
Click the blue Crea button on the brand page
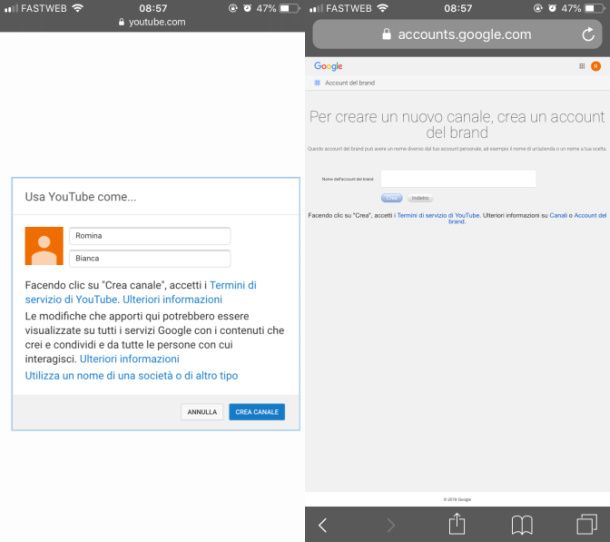pos(391,198)
